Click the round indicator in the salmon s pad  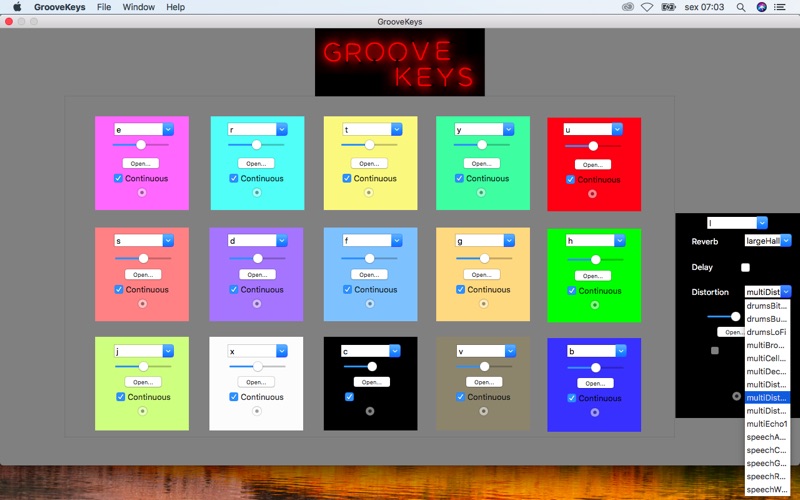click(x=142, y=304)
